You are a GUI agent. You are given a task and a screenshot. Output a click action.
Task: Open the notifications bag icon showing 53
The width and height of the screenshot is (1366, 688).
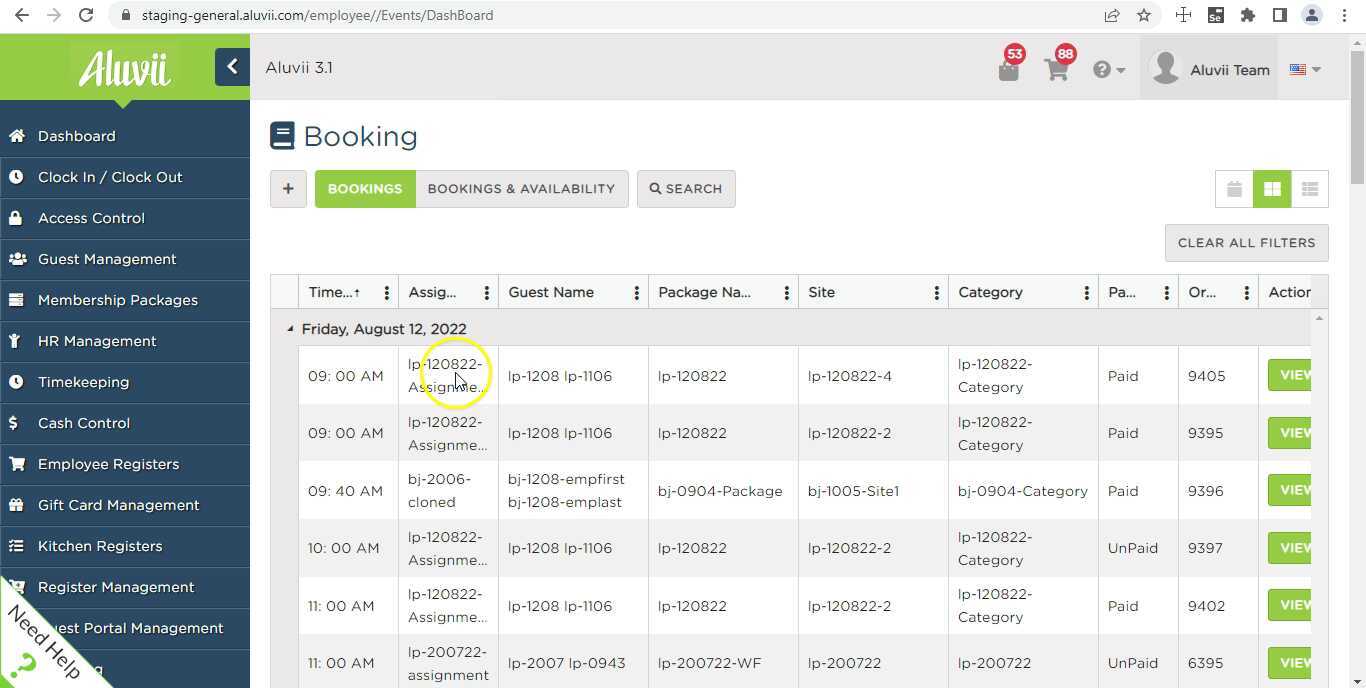point(1008,68)
